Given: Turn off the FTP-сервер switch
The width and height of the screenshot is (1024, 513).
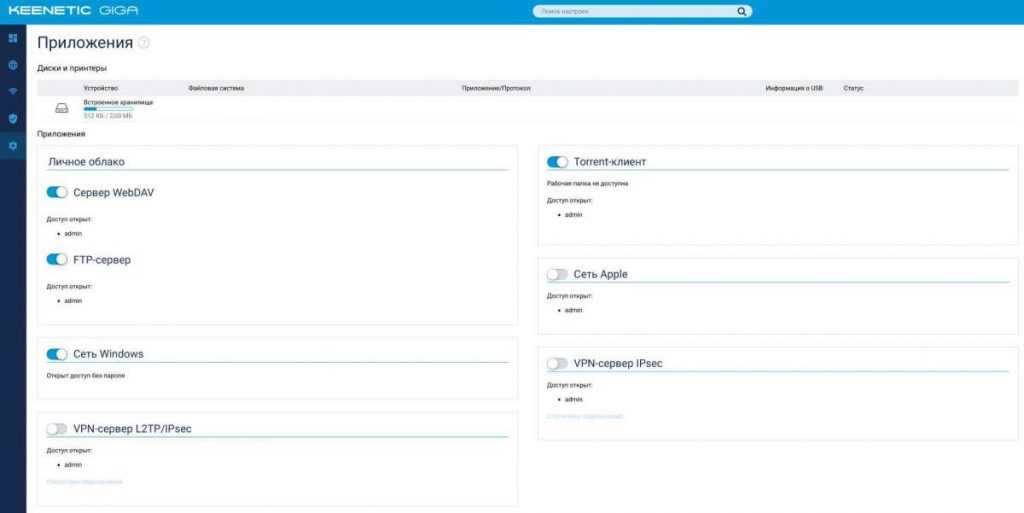Looking at the screenshot, I should tap(57, 260).
